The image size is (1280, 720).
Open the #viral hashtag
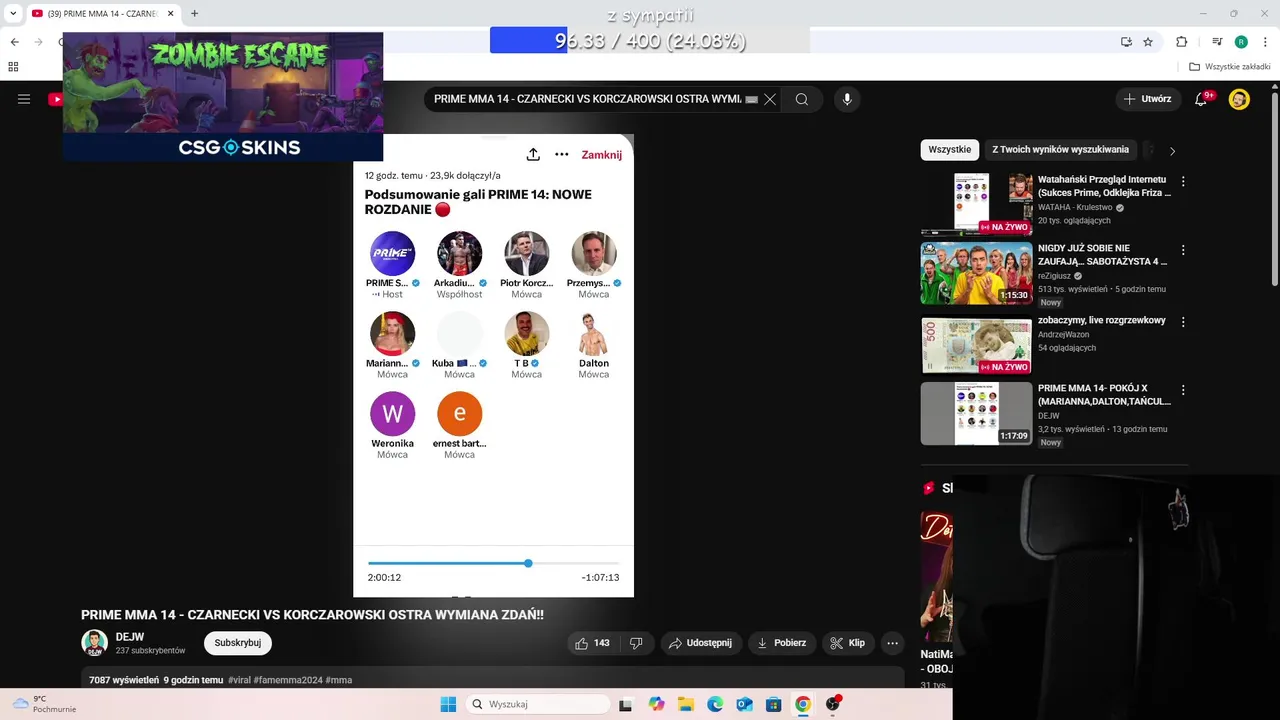240,680
